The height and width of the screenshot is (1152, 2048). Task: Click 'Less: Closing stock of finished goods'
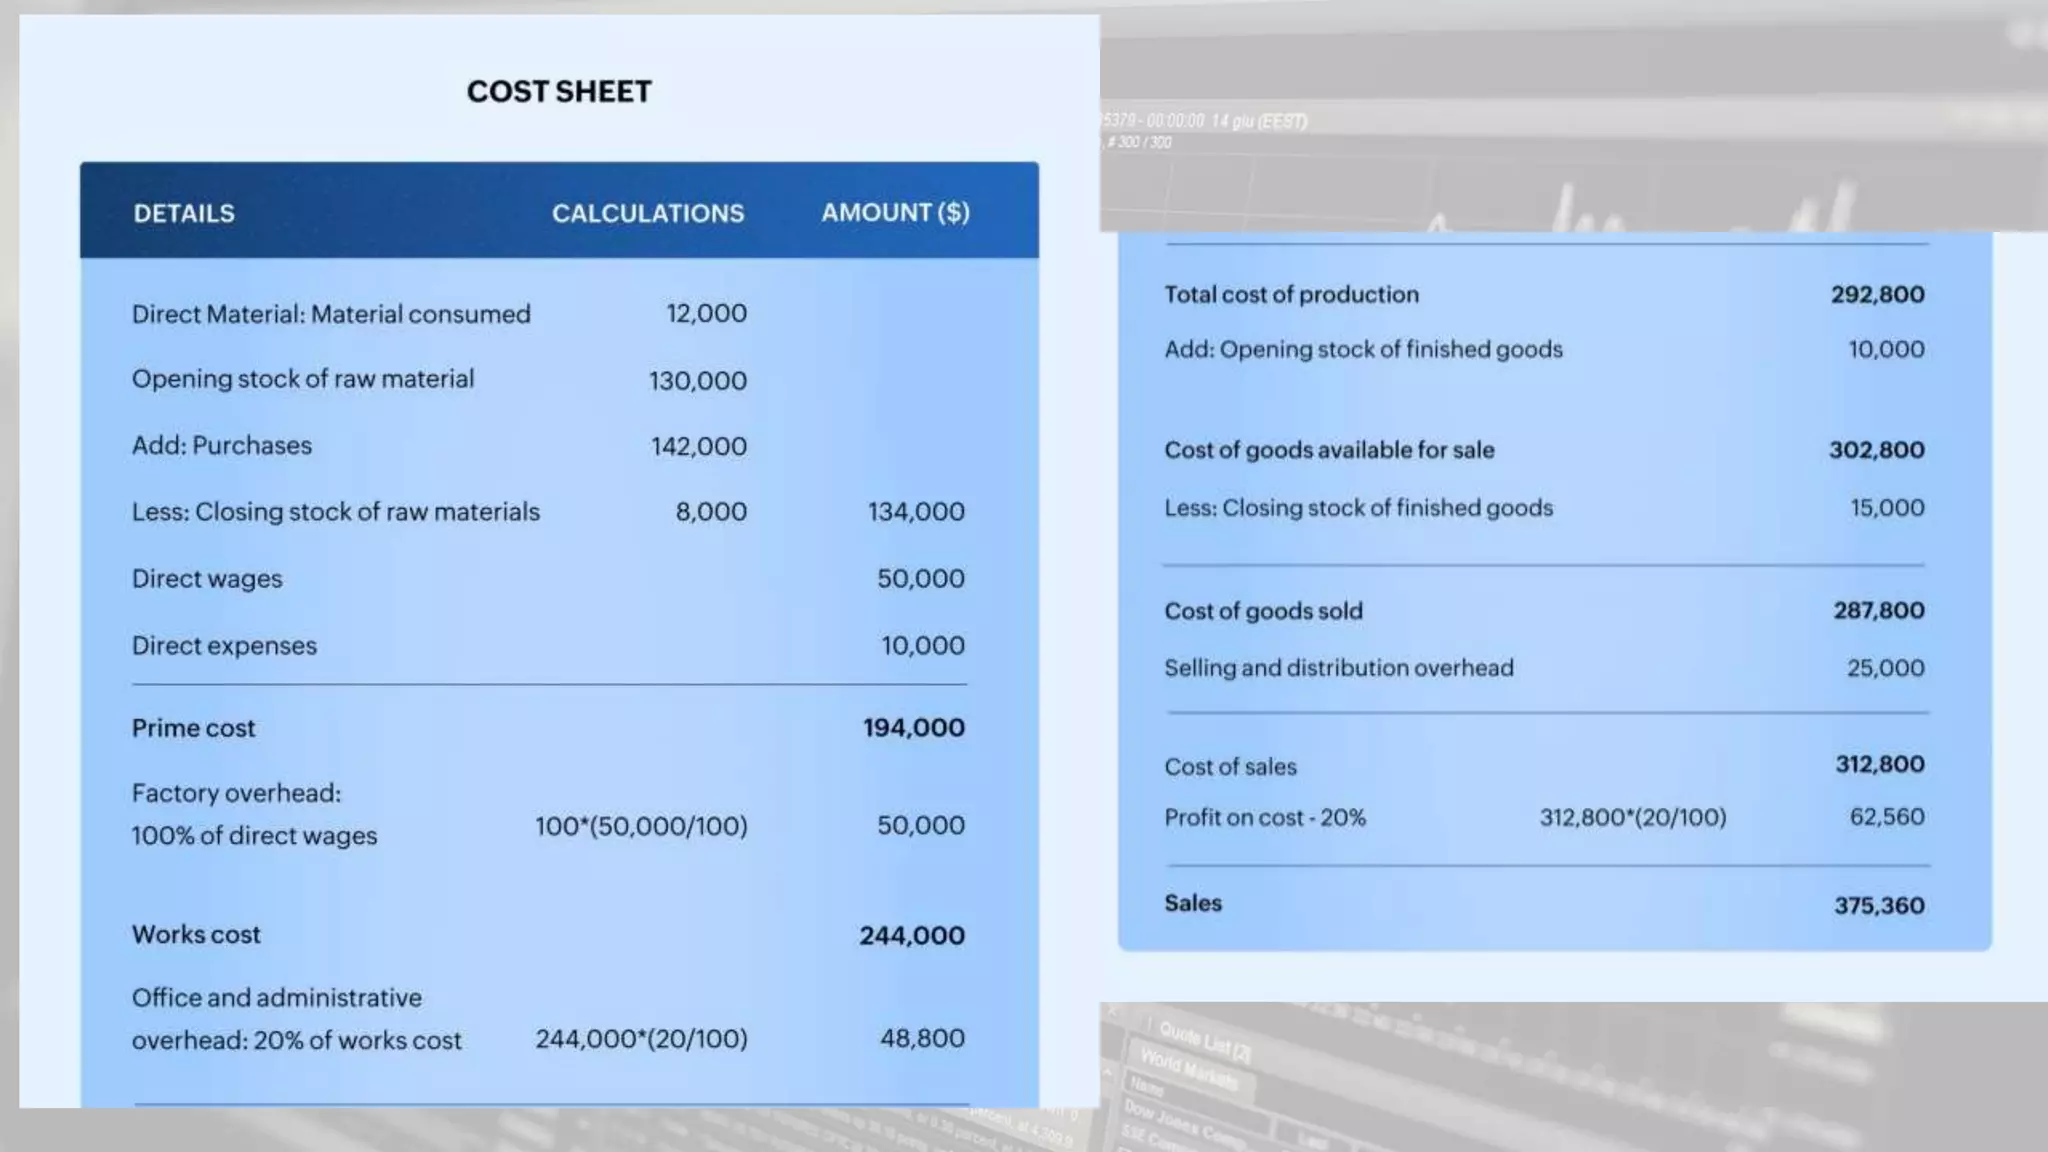(x=1359, y=508)
